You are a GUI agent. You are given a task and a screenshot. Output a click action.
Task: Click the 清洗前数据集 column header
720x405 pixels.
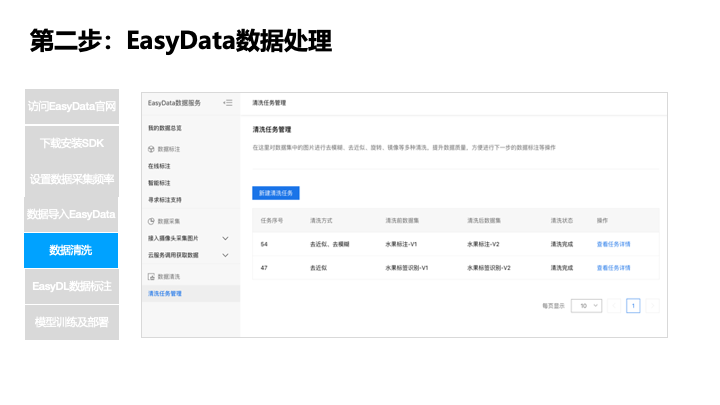pyautogui.click(x=402, y=220)
